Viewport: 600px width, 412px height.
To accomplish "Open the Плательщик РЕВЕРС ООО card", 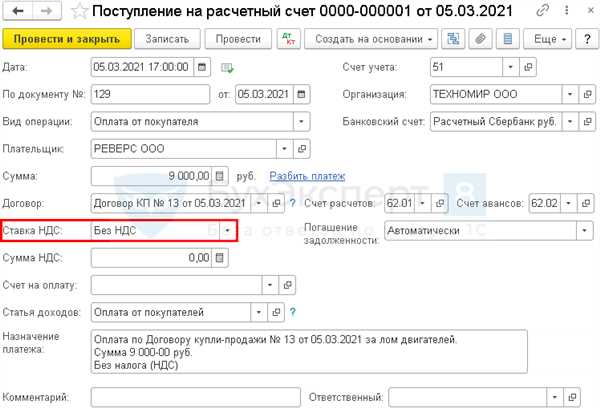I will tap(302, 148).
